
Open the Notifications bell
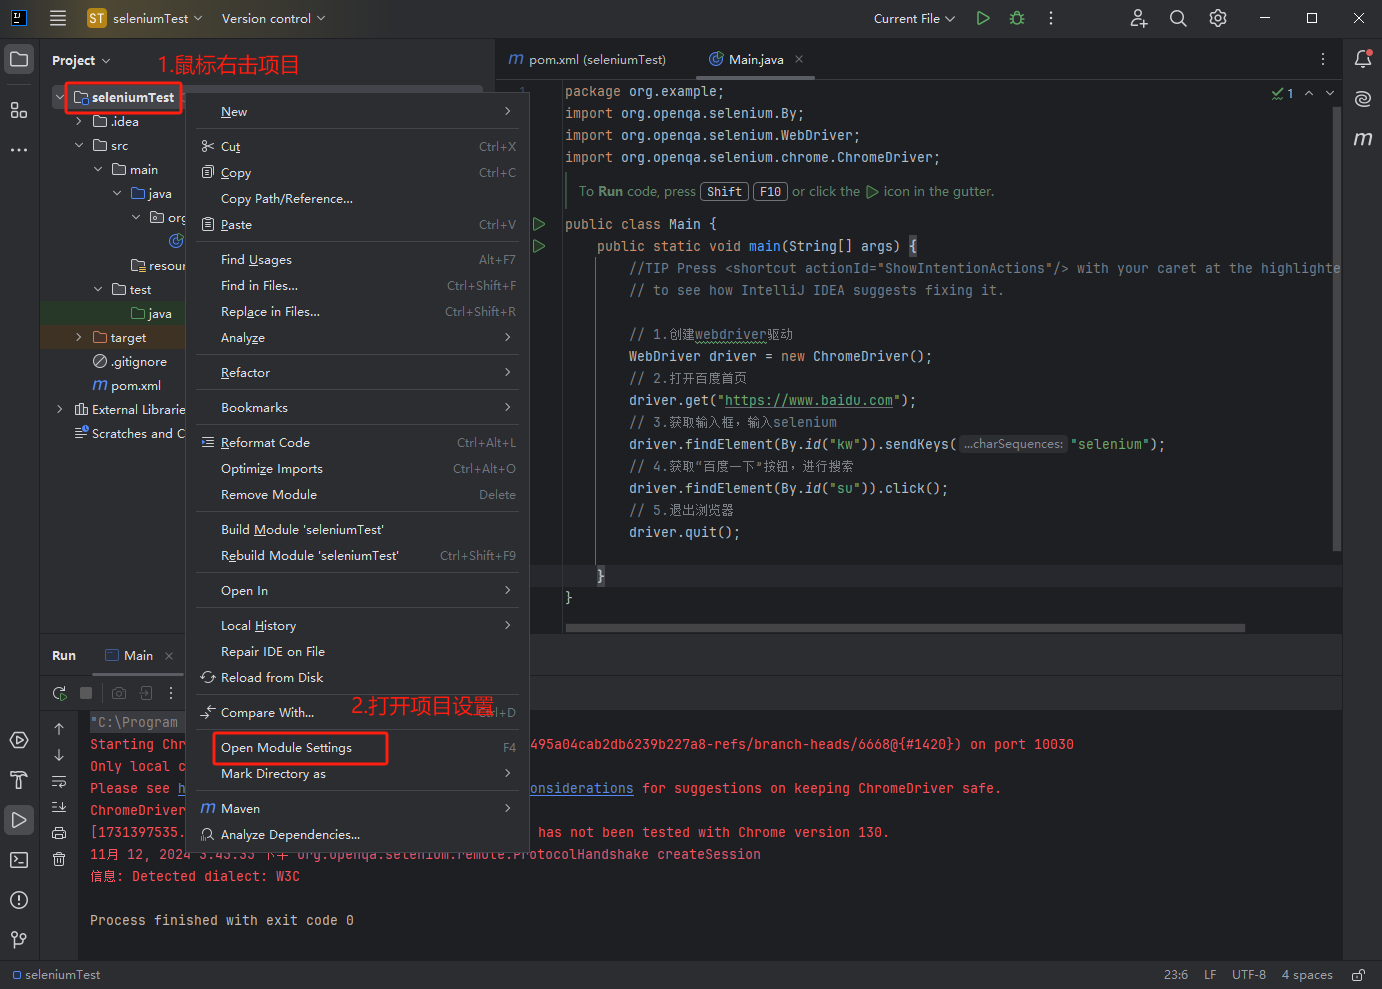click(x=1363, y=59)
